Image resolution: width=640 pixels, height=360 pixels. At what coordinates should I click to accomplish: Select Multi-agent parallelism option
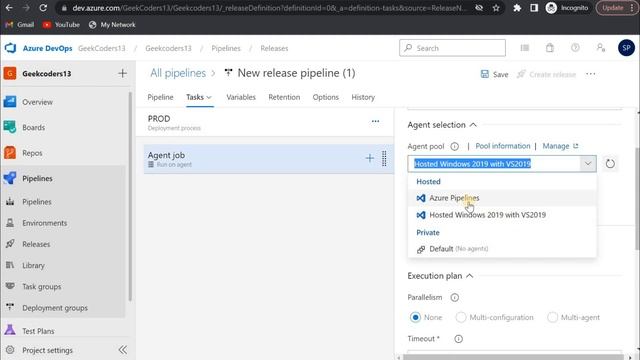click(552, 317)
